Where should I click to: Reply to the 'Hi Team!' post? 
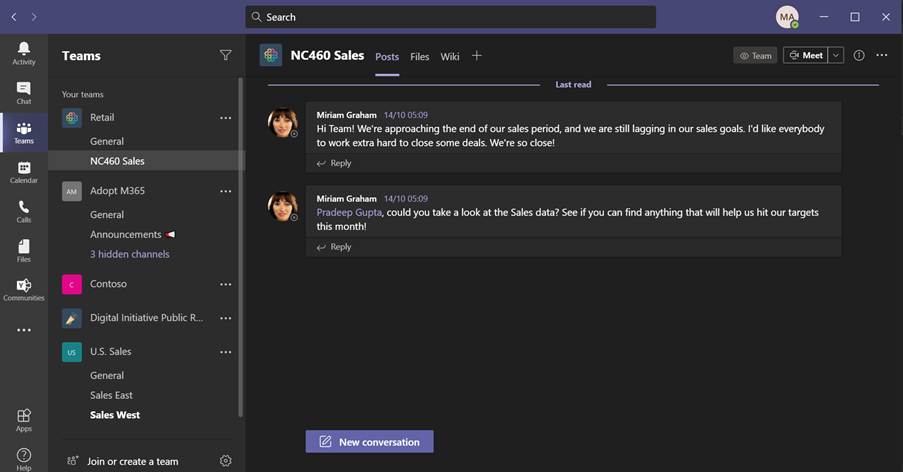coord(334,163)
